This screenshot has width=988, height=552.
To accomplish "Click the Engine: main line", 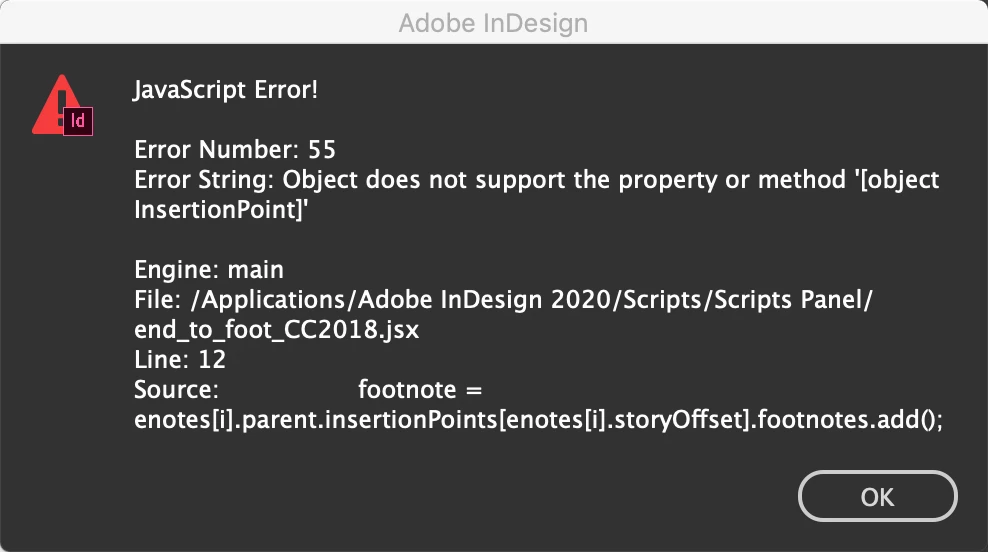I will [x=209, y=270].
